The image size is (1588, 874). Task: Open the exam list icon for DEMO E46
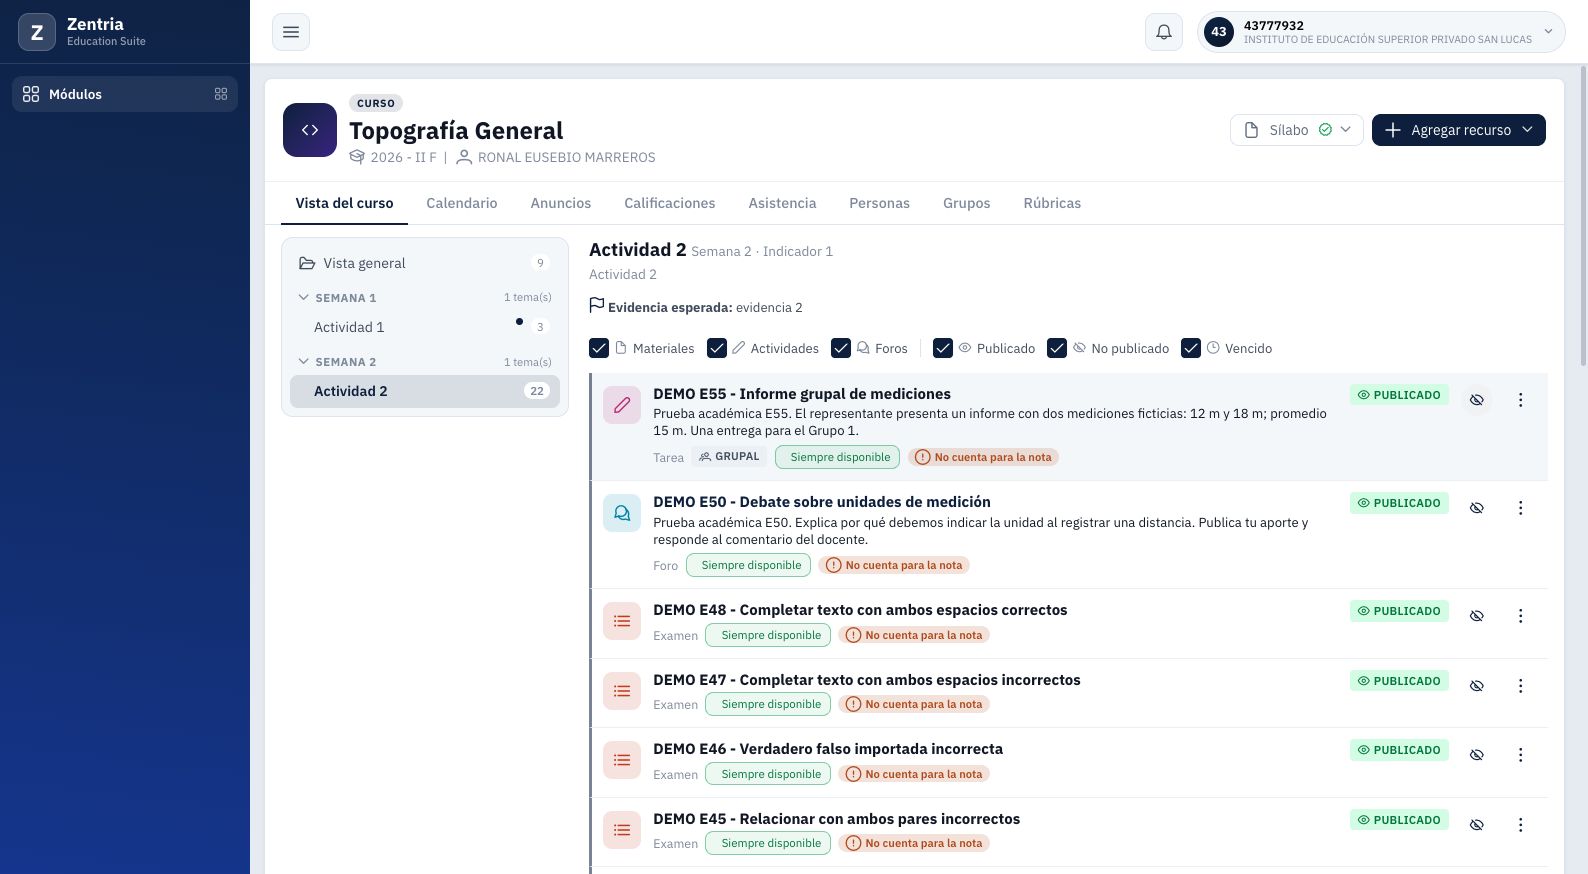[622, 760]
